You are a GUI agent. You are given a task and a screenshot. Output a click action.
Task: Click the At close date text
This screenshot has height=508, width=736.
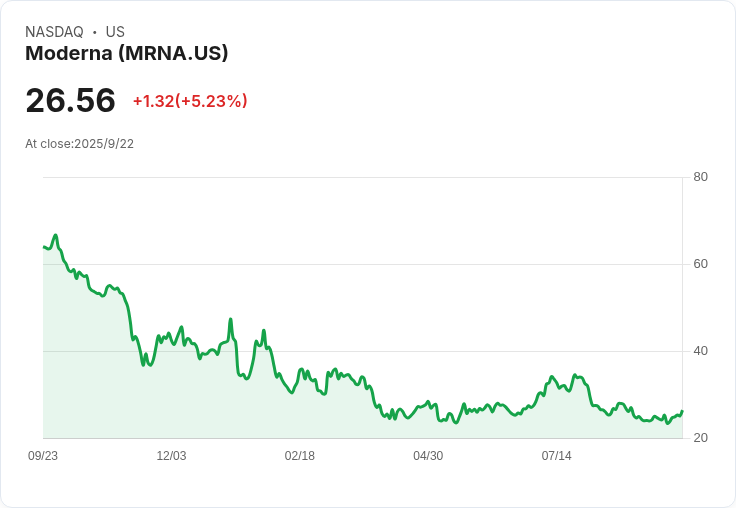[x=79, y=143]
